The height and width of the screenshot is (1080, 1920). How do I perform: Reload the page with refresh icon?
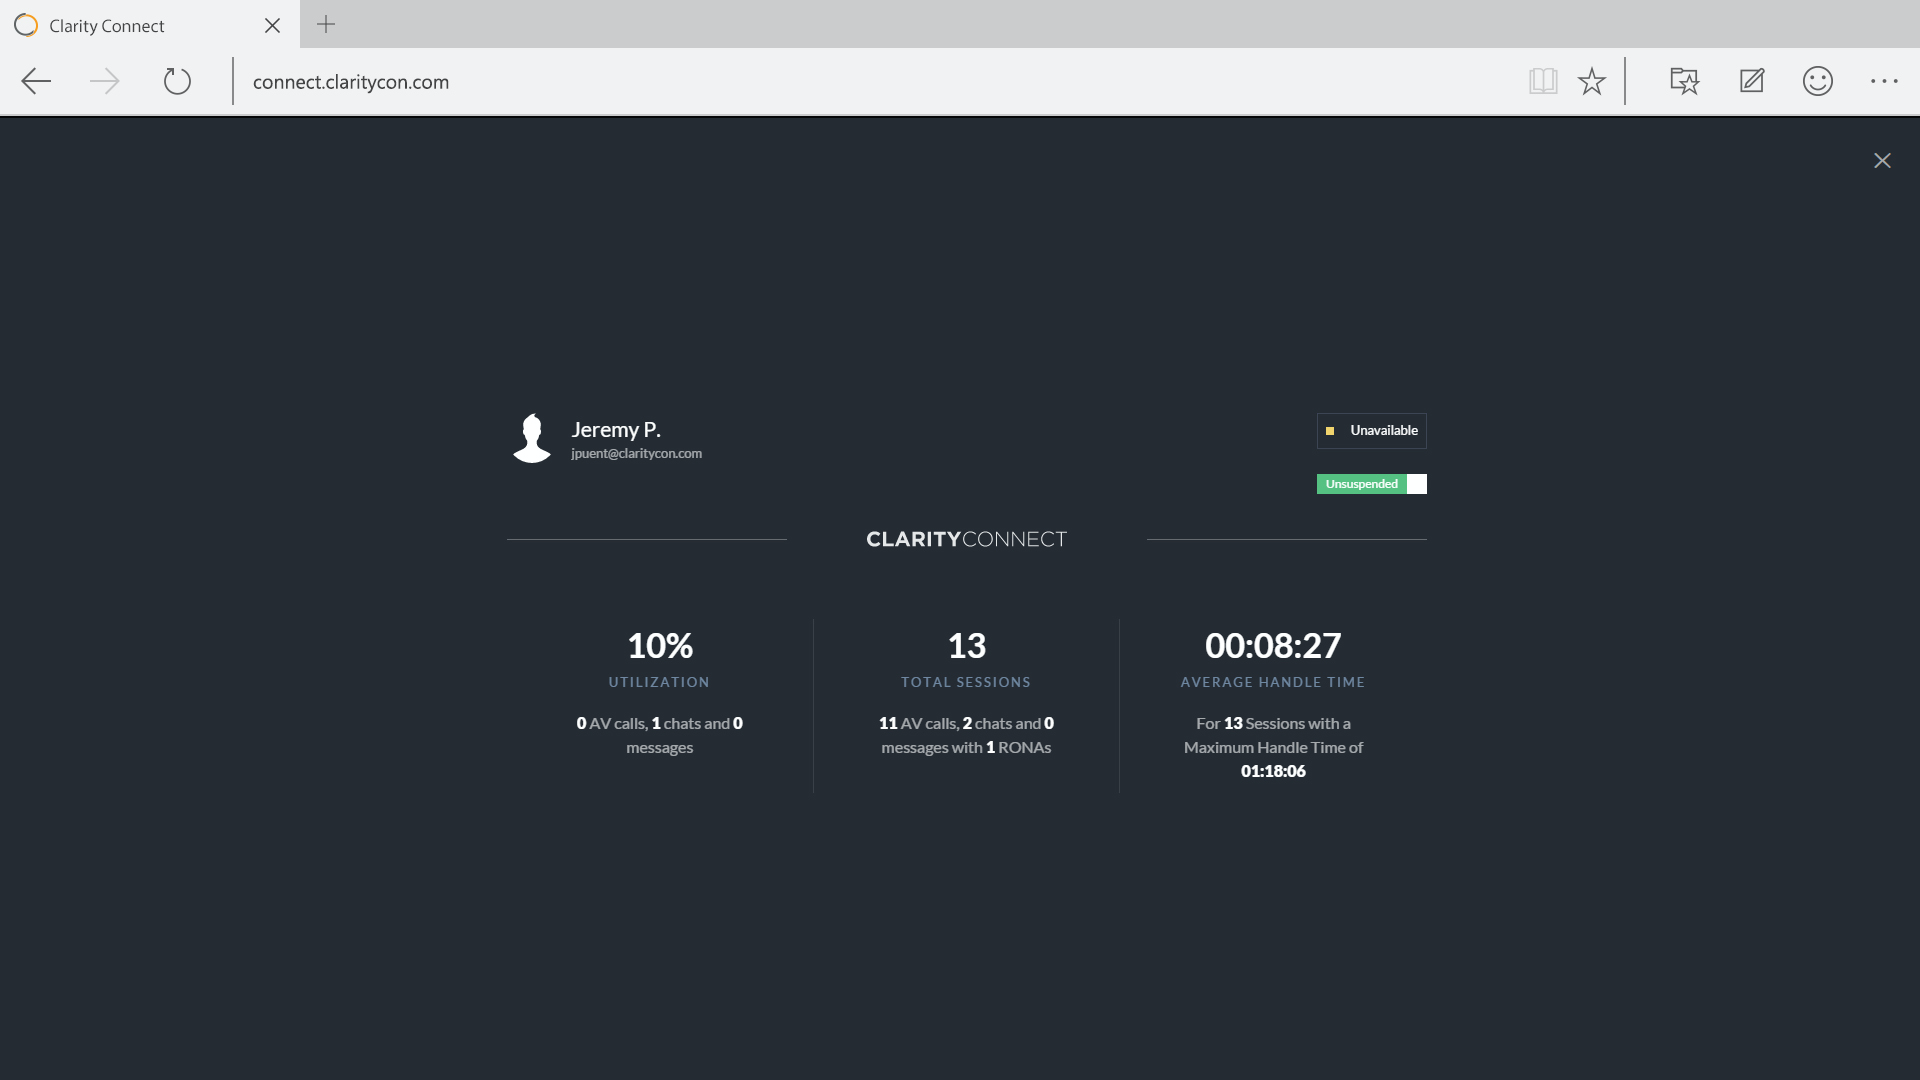pyautogui.click(x=177, y=81)
